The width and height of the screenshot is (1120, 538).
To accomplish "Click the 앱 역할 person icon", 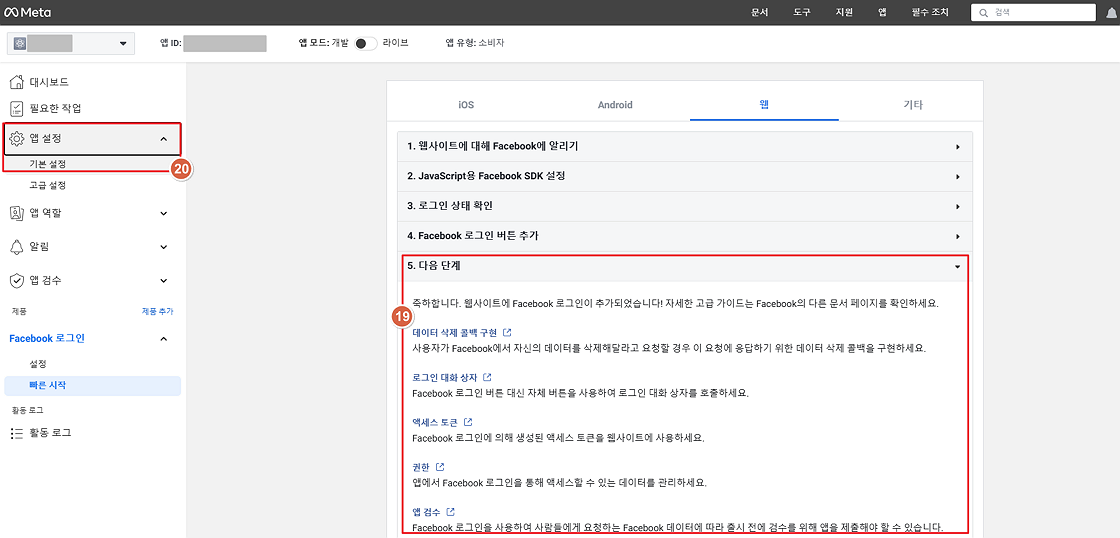I will pos(17,213).
